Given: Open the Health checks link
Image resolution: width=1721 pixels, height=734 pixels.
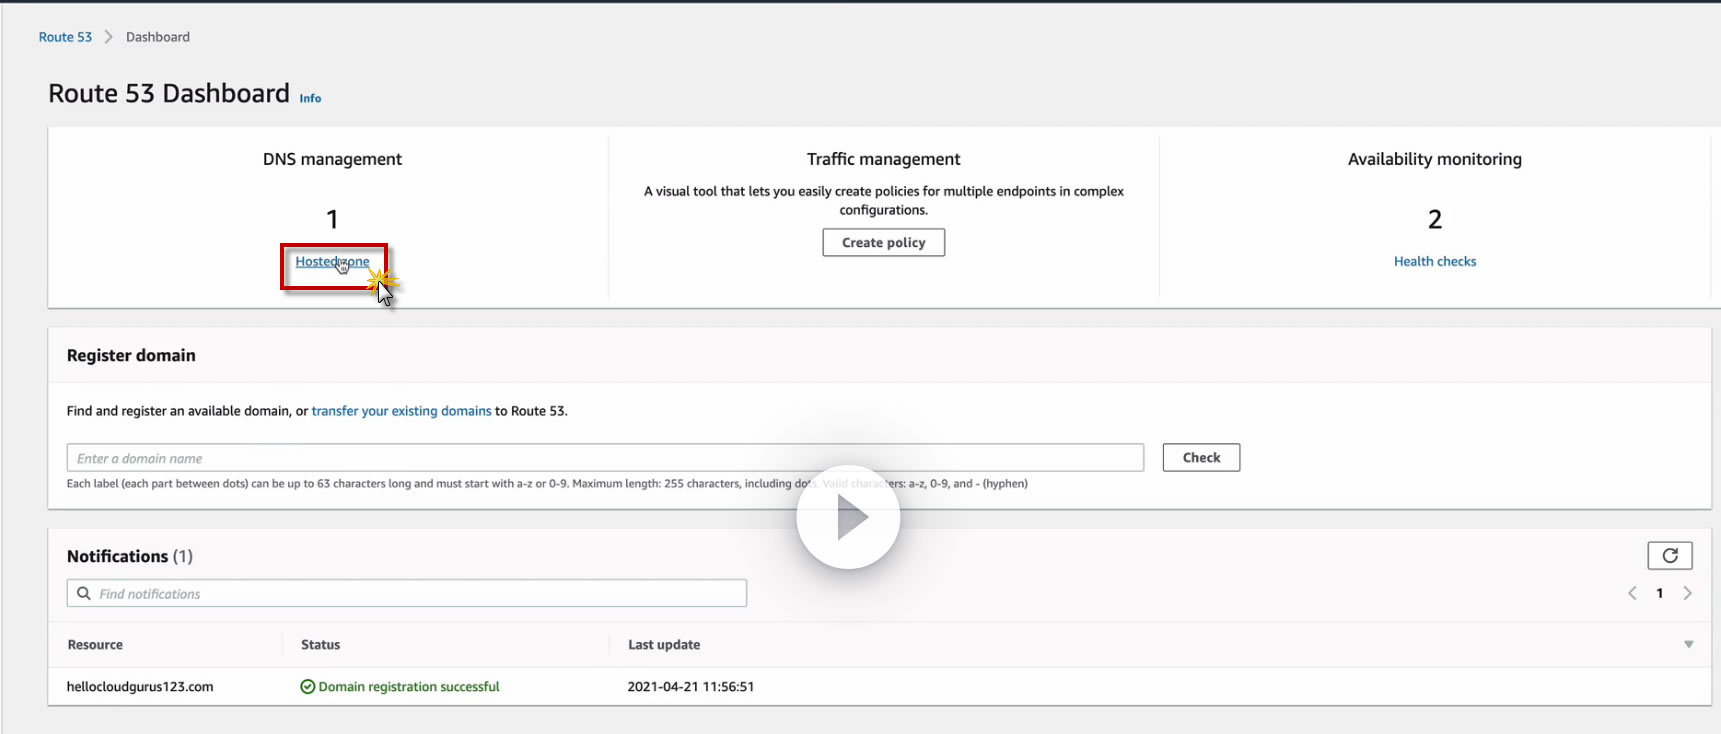Looking at the screenshot, I should (1434, 261).
